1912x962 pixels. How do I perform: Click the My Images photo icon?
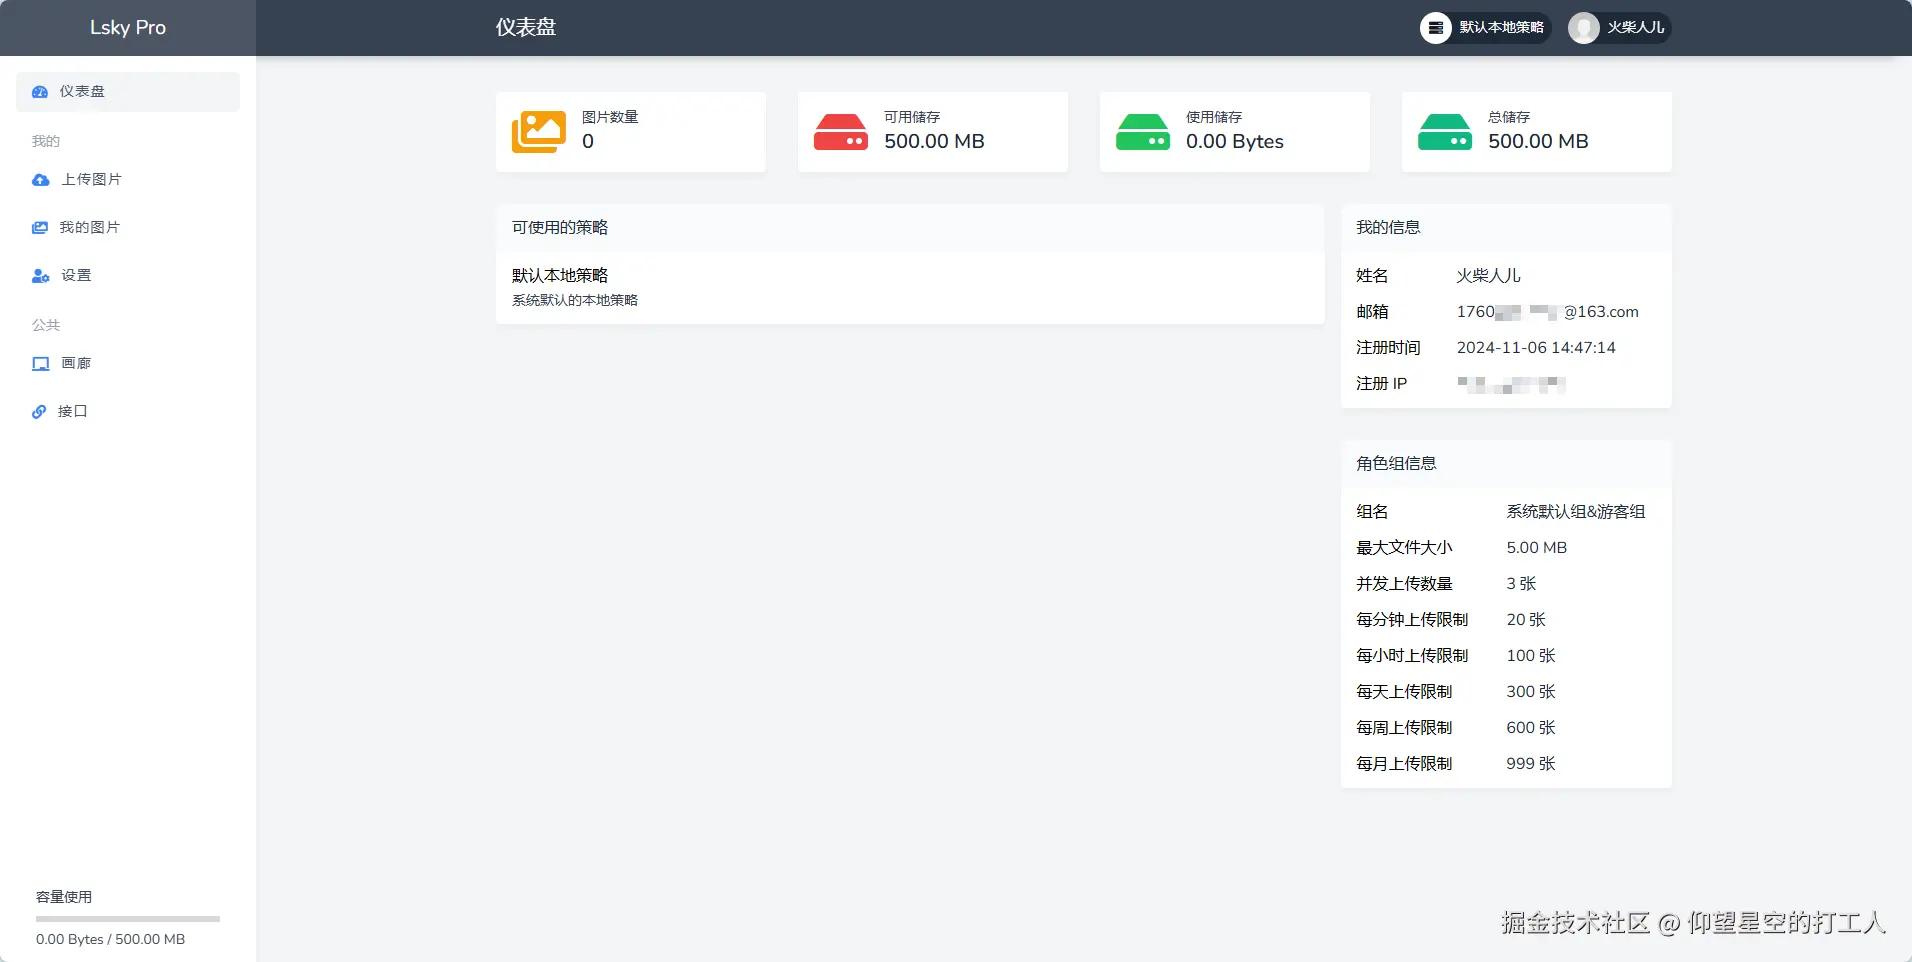(x=40, y=228)
